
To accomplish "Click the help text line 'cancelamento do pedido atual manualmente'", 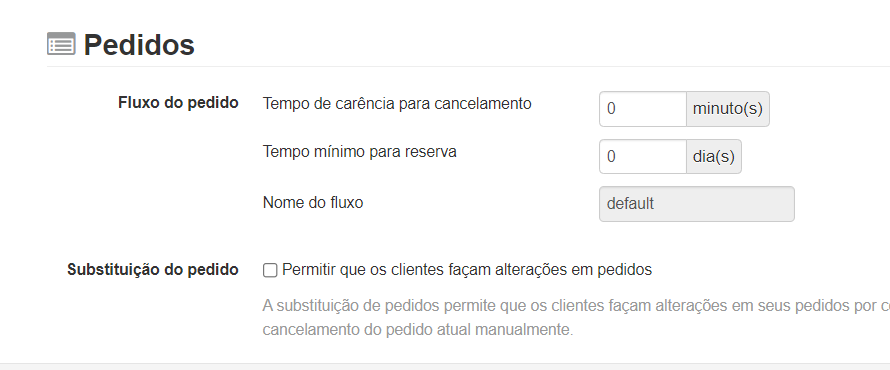I will click(x=418, y=330).
